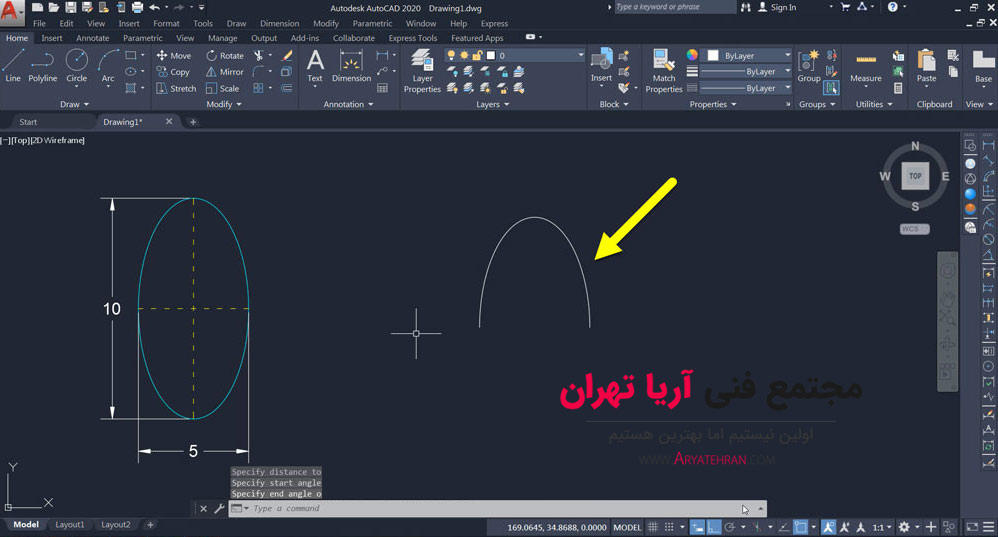Image resolution: width=998 pixels, height=537 pixels.
Task: Expand the Draw panel
Action: tap(74, 104)
